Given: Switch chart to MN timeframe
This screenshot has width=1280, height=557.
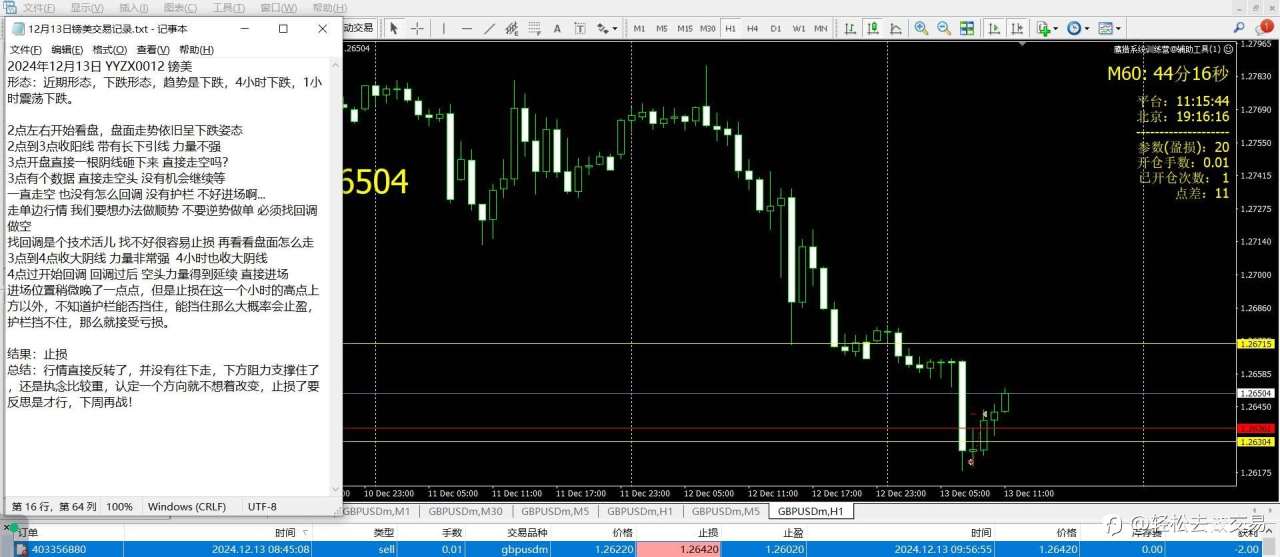Looking at the screenshot, I should tap(821, 28).
